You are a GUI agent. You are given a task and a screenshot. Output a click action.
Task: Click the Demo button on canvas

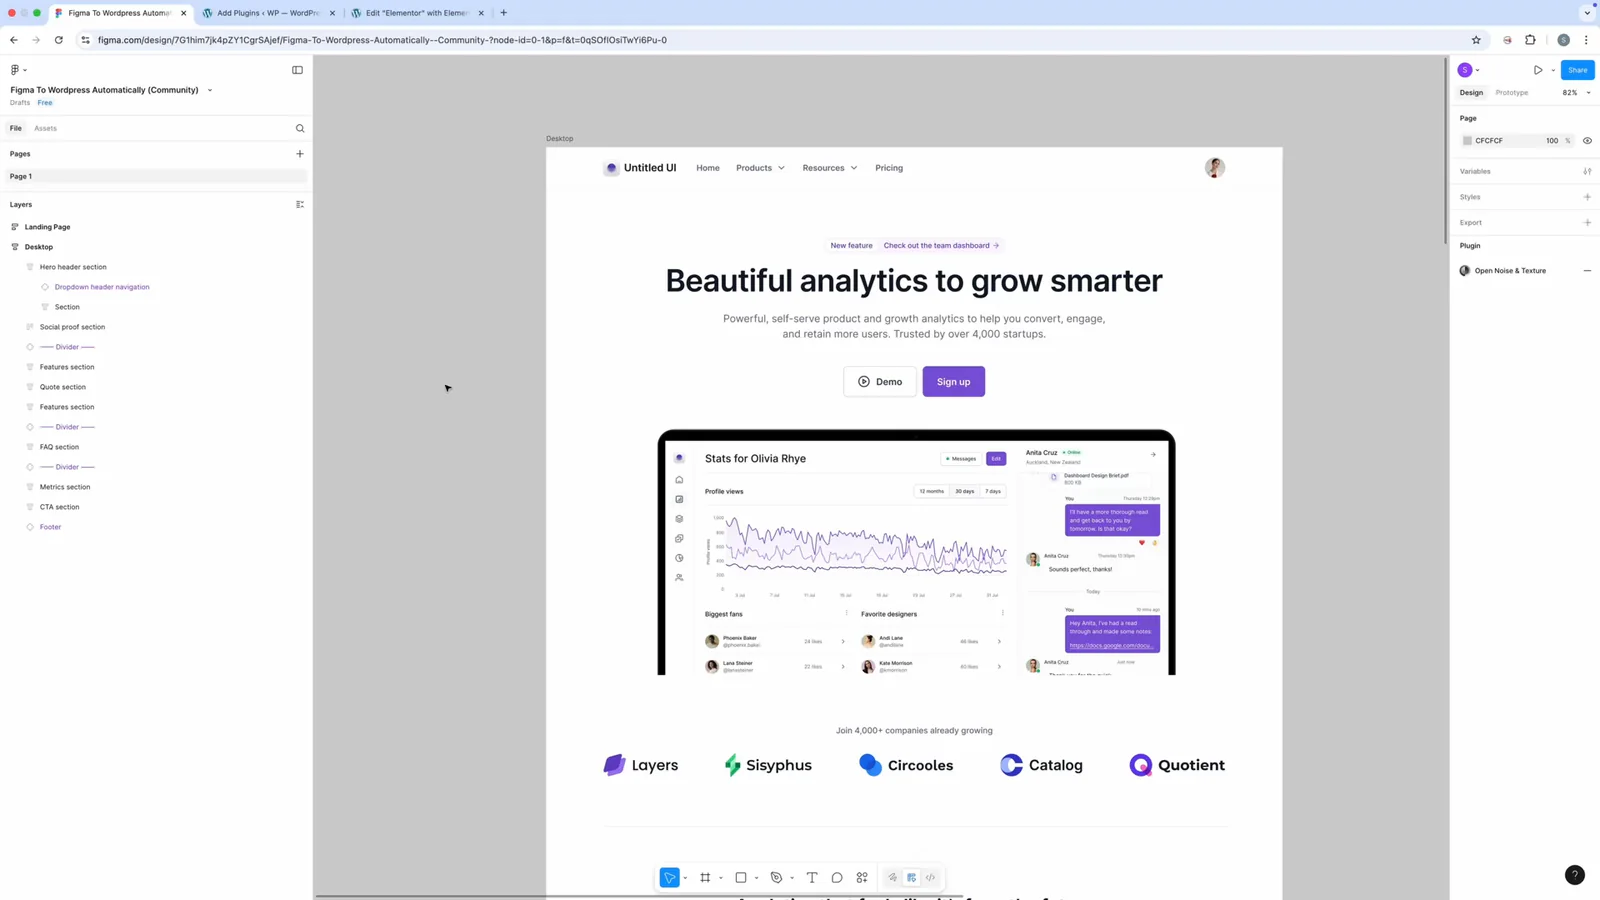coord(880,382)
